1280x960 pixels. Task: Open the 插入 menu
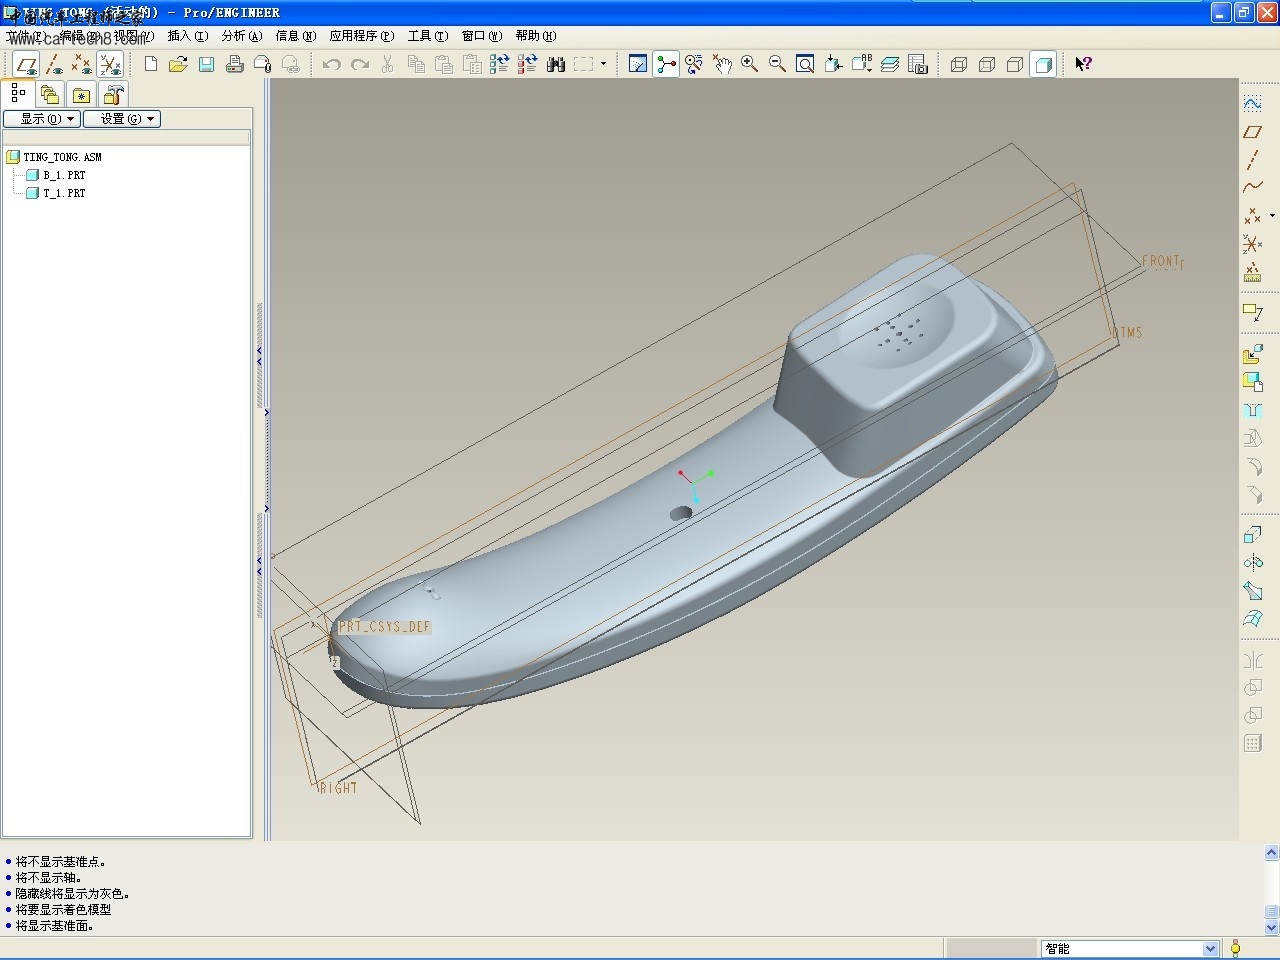point(188,36)
